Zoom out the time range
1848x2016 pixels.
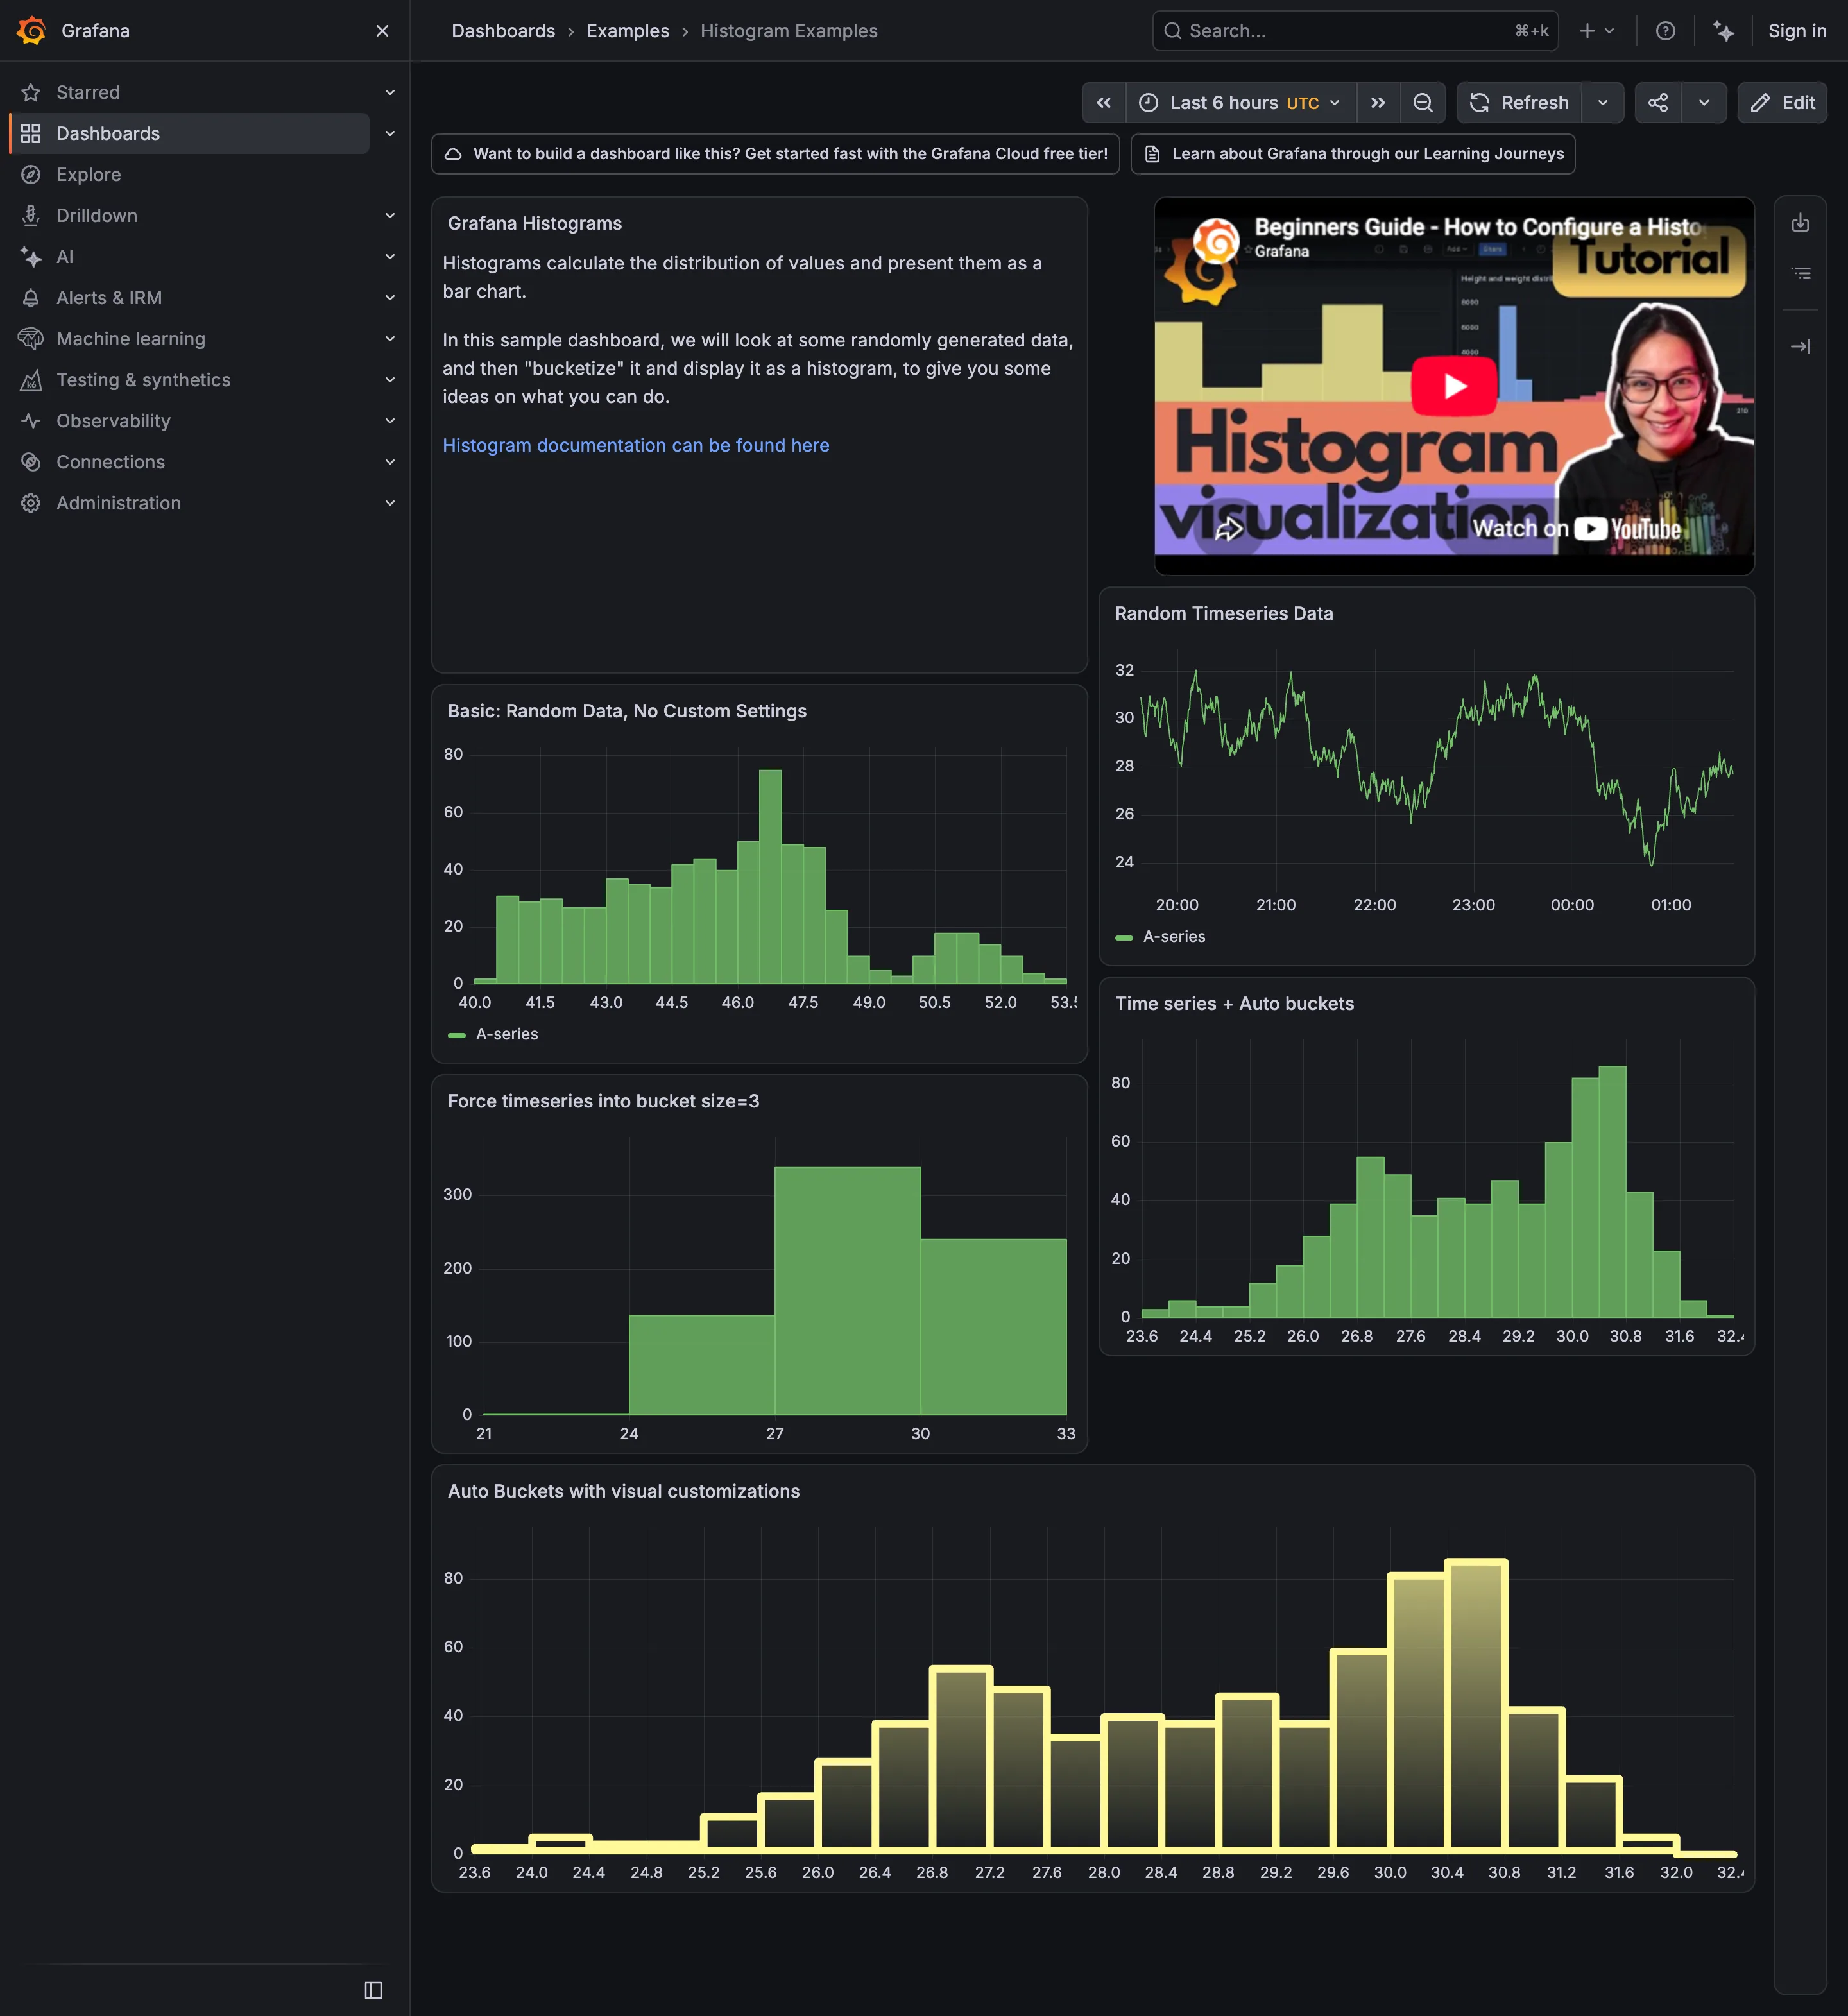click(x=1423, y=102)
